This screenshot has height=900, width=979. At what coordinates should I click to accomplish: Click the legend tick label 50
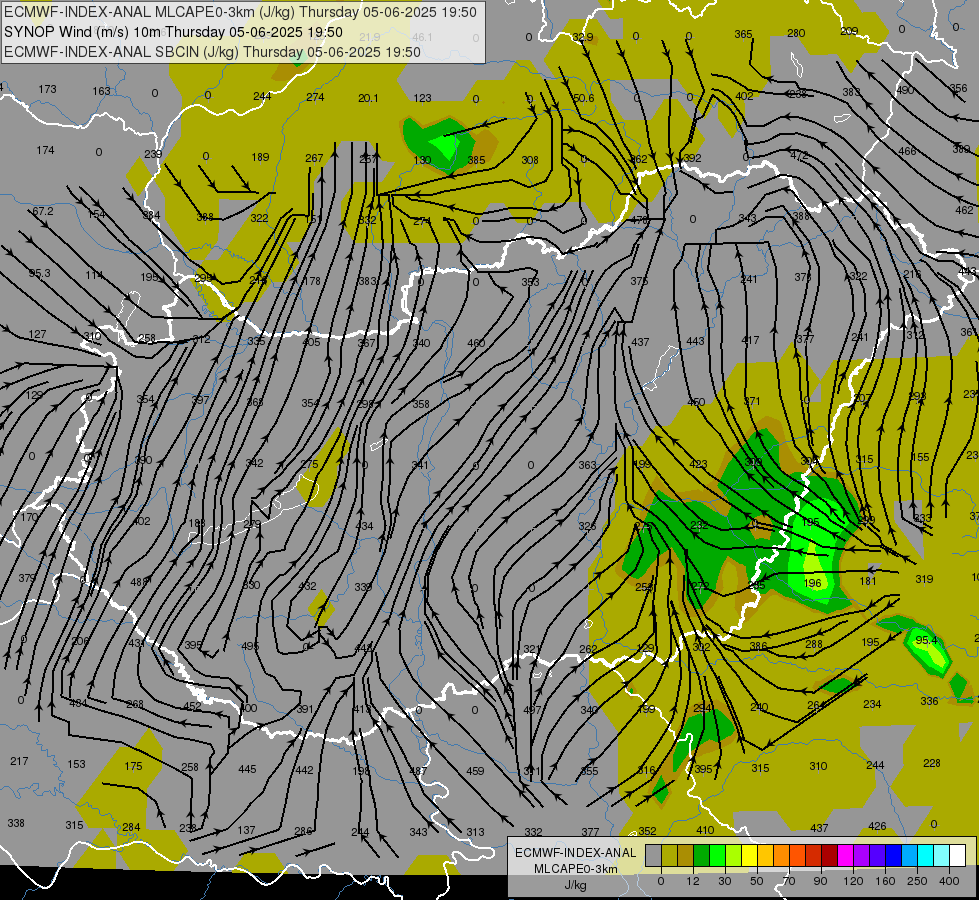click(x=756, y=881)
